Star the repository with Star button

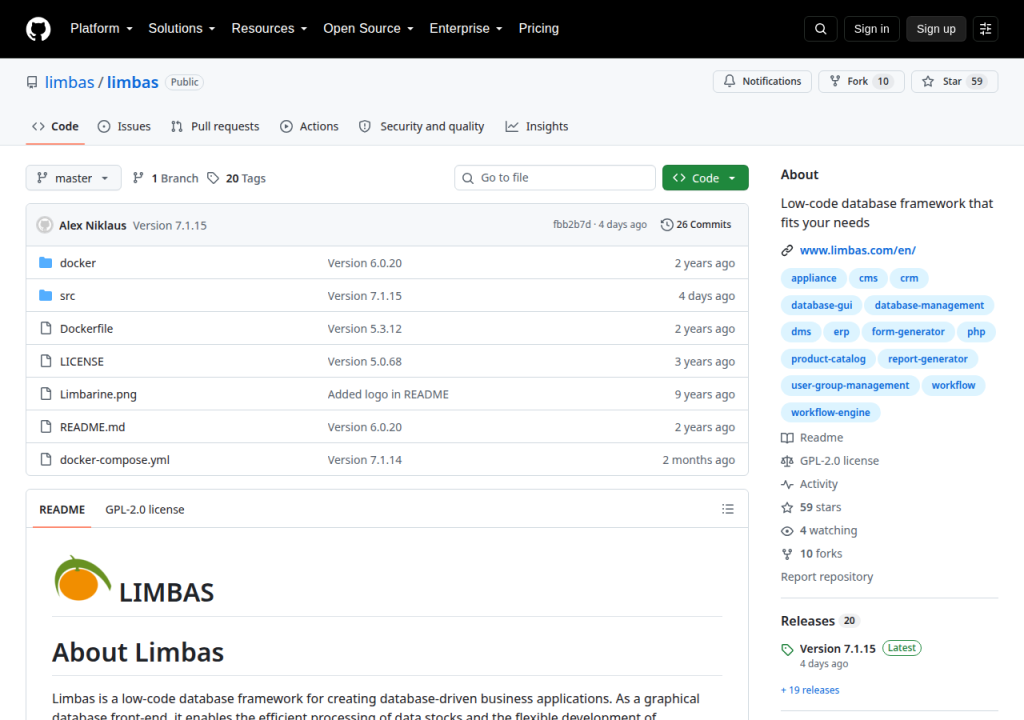coord(954,81)
